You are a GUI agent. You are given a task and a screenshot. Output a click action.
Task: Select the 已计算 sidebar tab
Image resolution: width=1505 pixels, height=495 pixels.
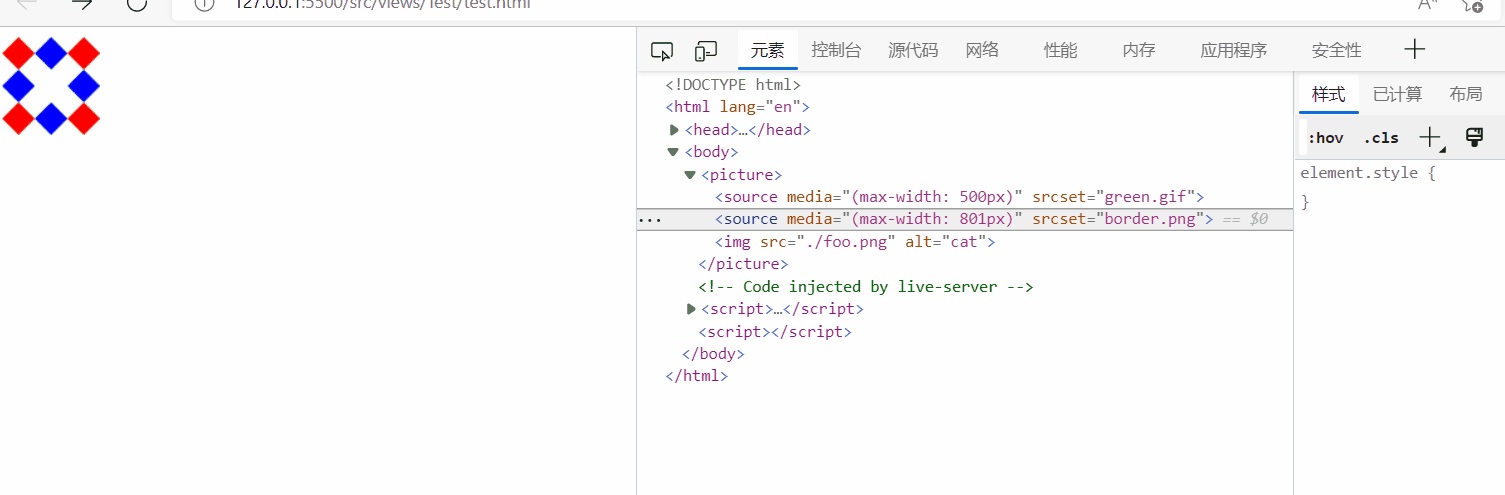tap(1397, 94)
